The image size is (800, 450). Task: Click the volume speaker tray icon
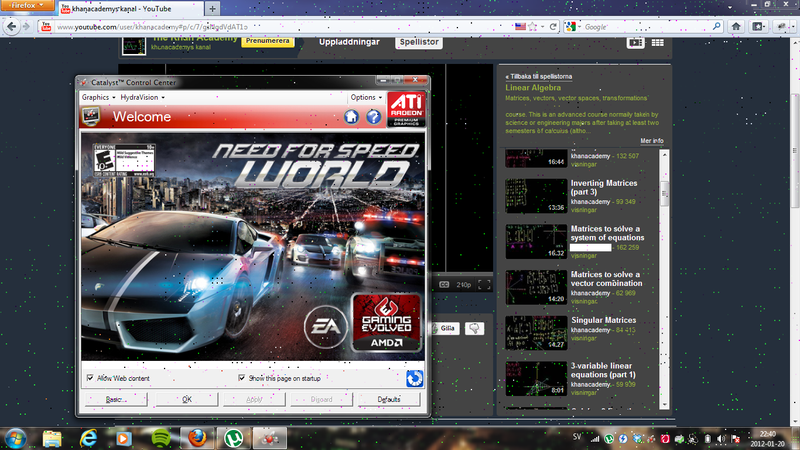[x=721, y=439]
